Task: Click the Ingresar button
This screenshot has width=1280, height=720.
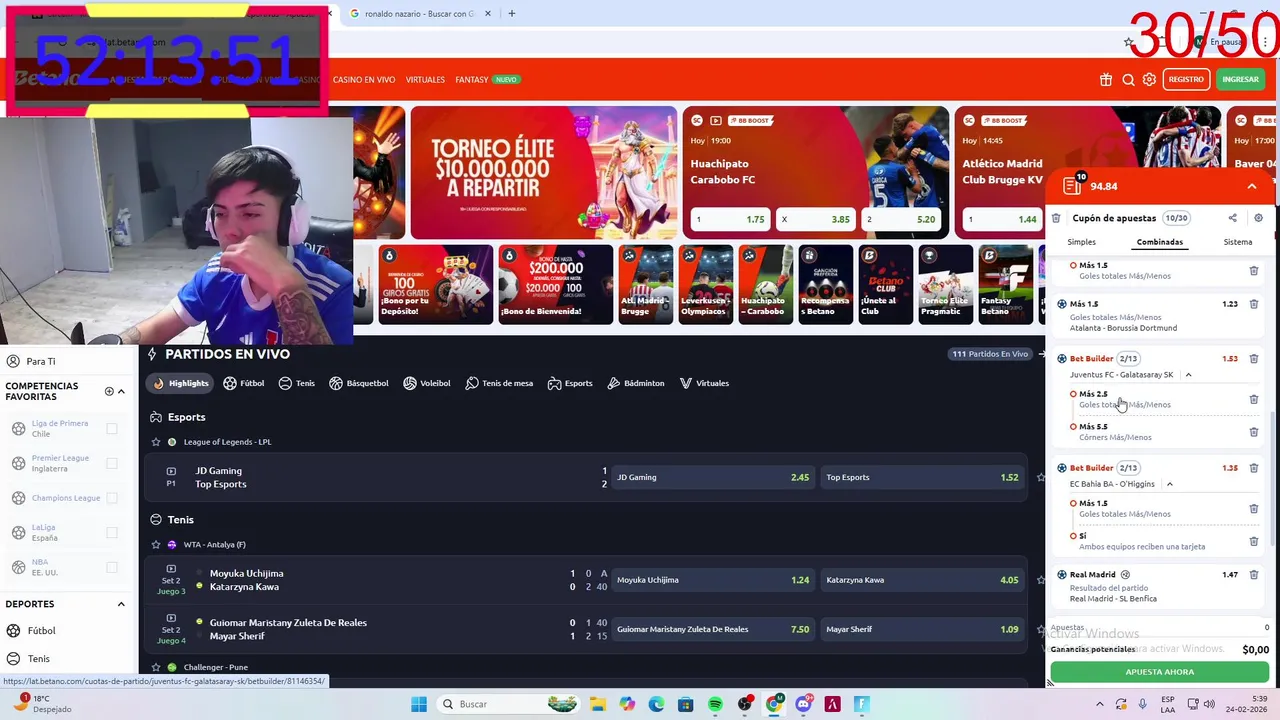Action: click(x=1240, y=80)
